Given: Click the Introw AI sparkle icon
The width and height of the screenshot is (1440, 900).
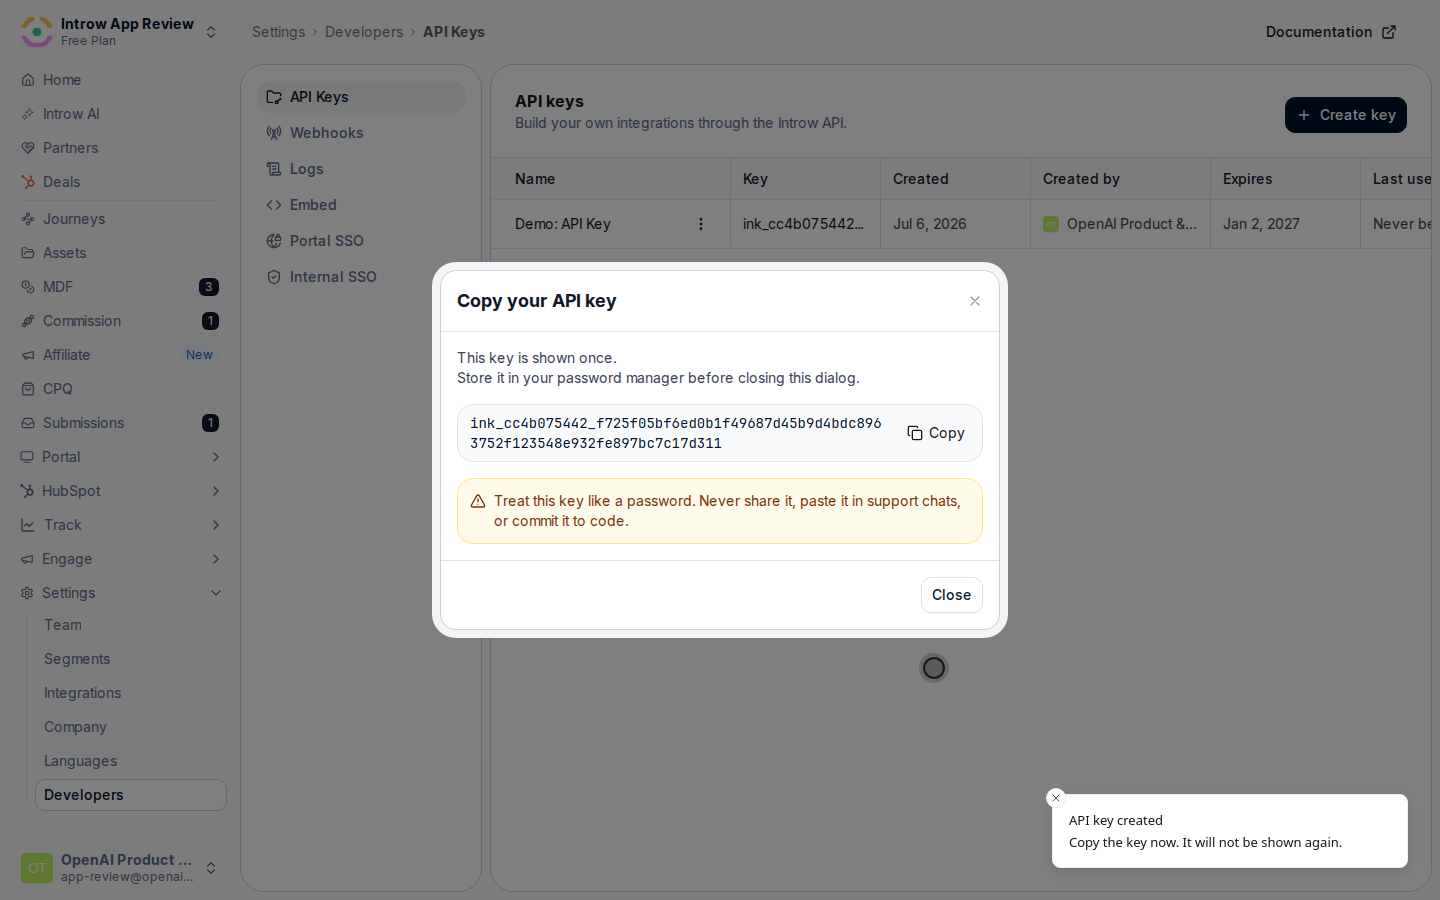Looking at the screenshot, I should pos(28,114).
